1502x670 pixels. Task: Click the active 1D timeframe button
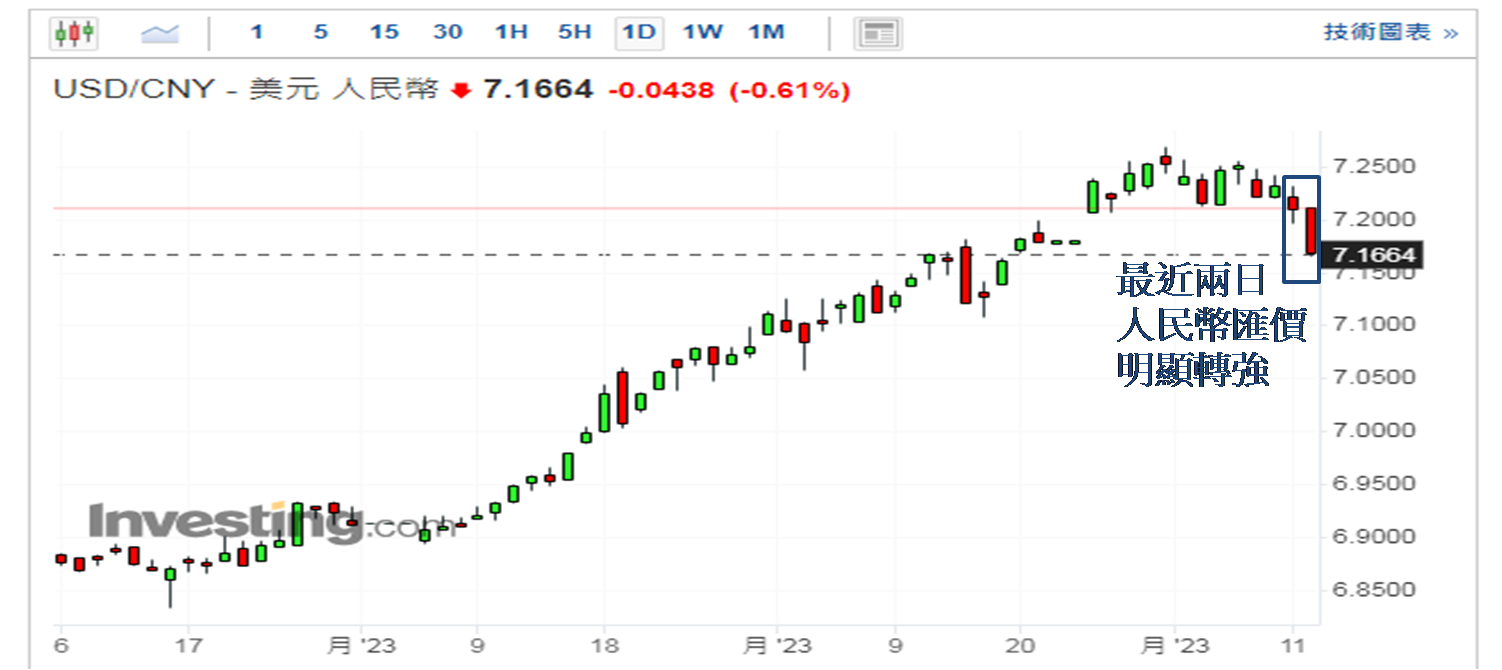tap(639, 32)
